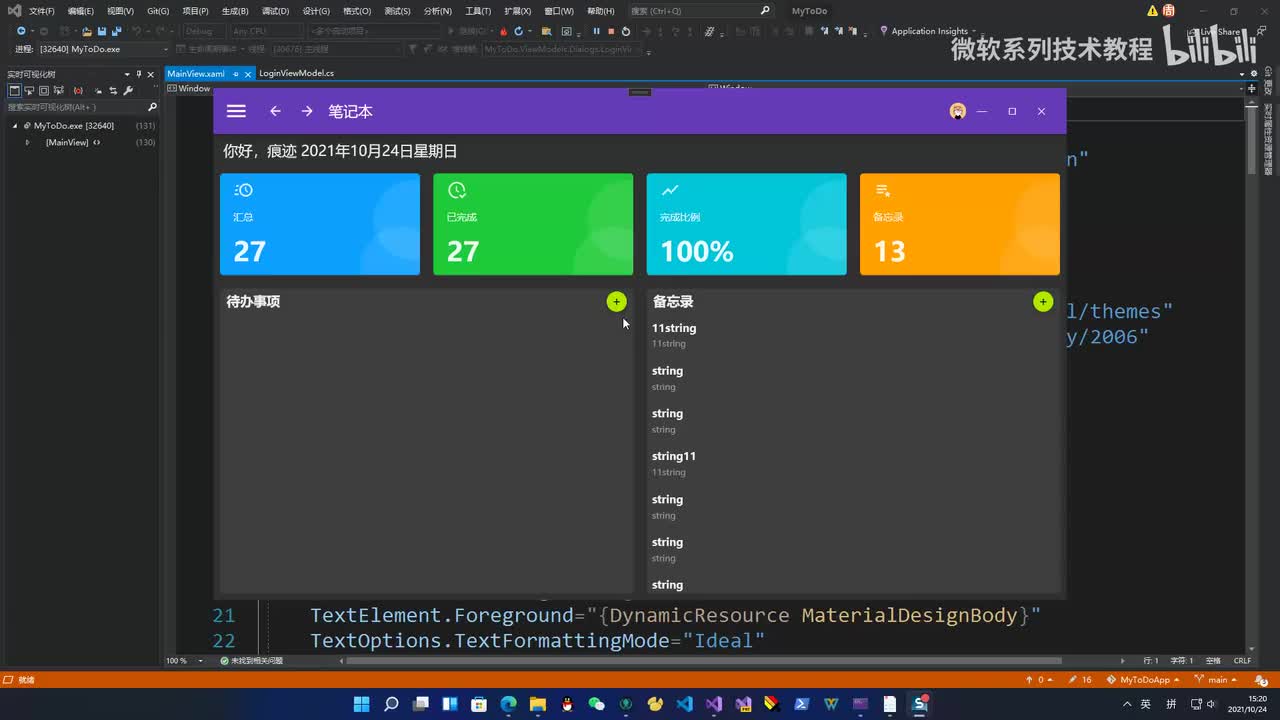The height and width of the screenshot is (720, 1280).
Task: Open the MyToDoApp repository selector
Action: (x=1142, y=680)
